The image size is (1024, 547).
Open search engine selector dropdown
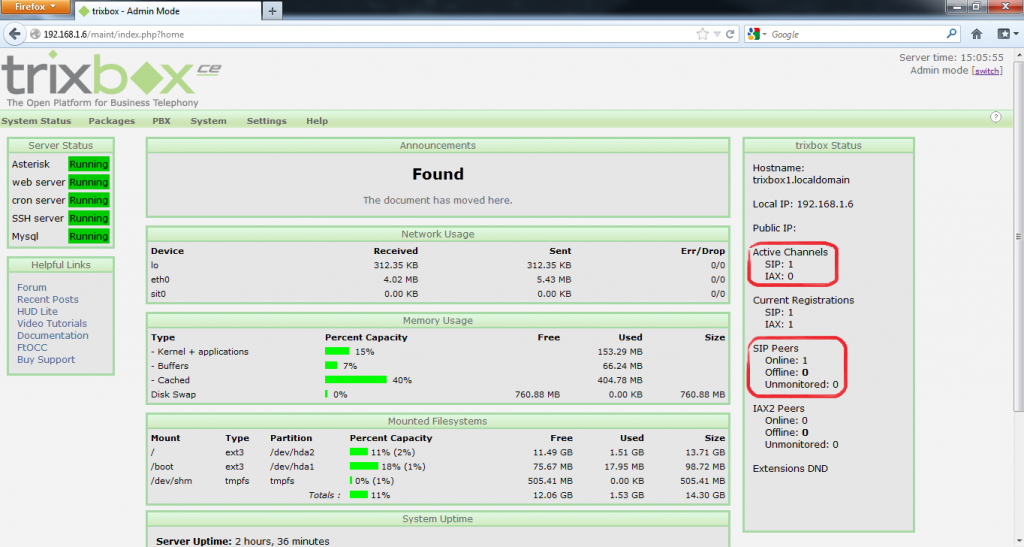[765, 35]
